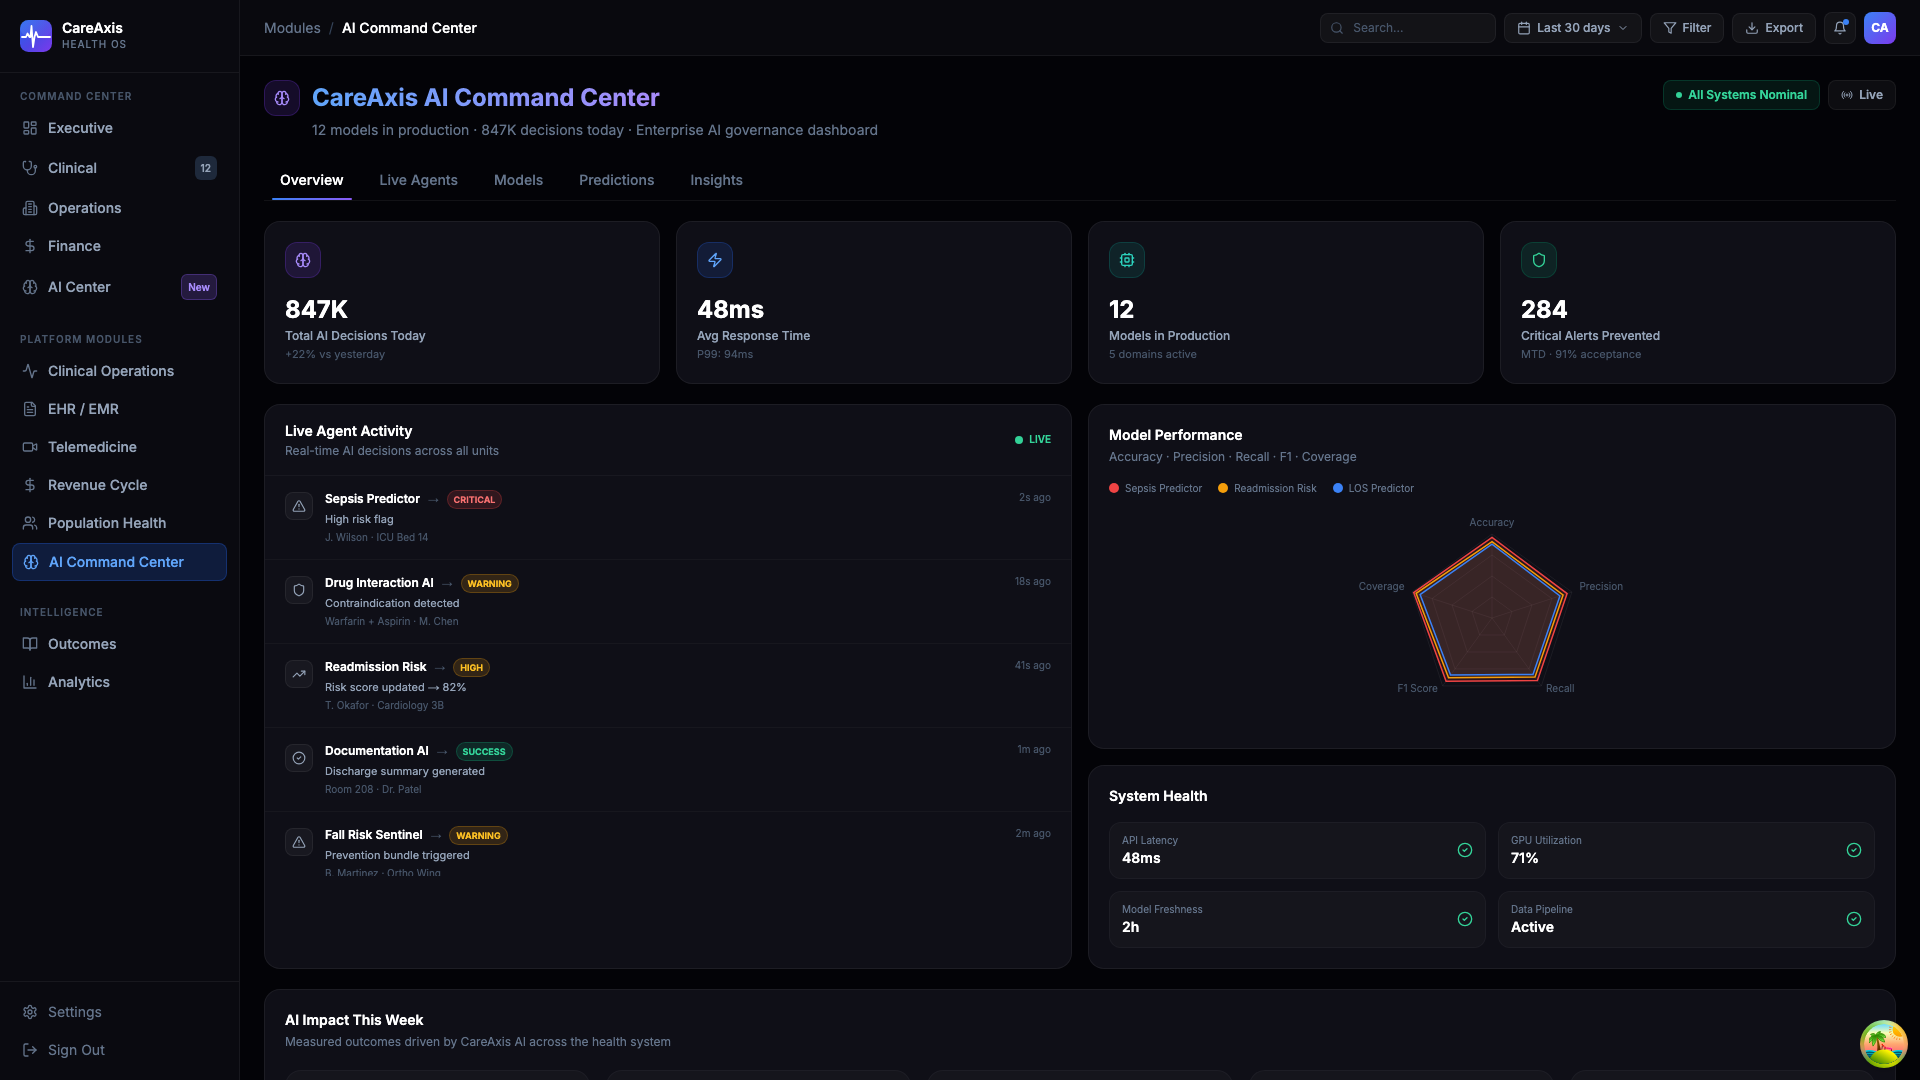This screenshot has width=1920, height=1080.
Task: Click the Population Health people icon
Action: pyautogui.click(x=30, y=523)
